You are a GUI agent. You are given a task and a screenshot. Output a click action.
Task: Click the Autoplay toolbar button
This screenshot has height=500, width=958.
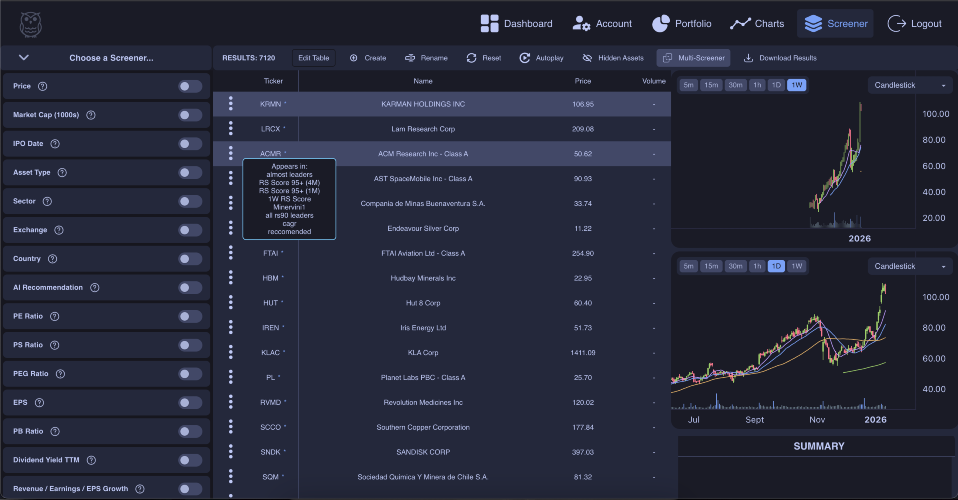tap(541, 58)
